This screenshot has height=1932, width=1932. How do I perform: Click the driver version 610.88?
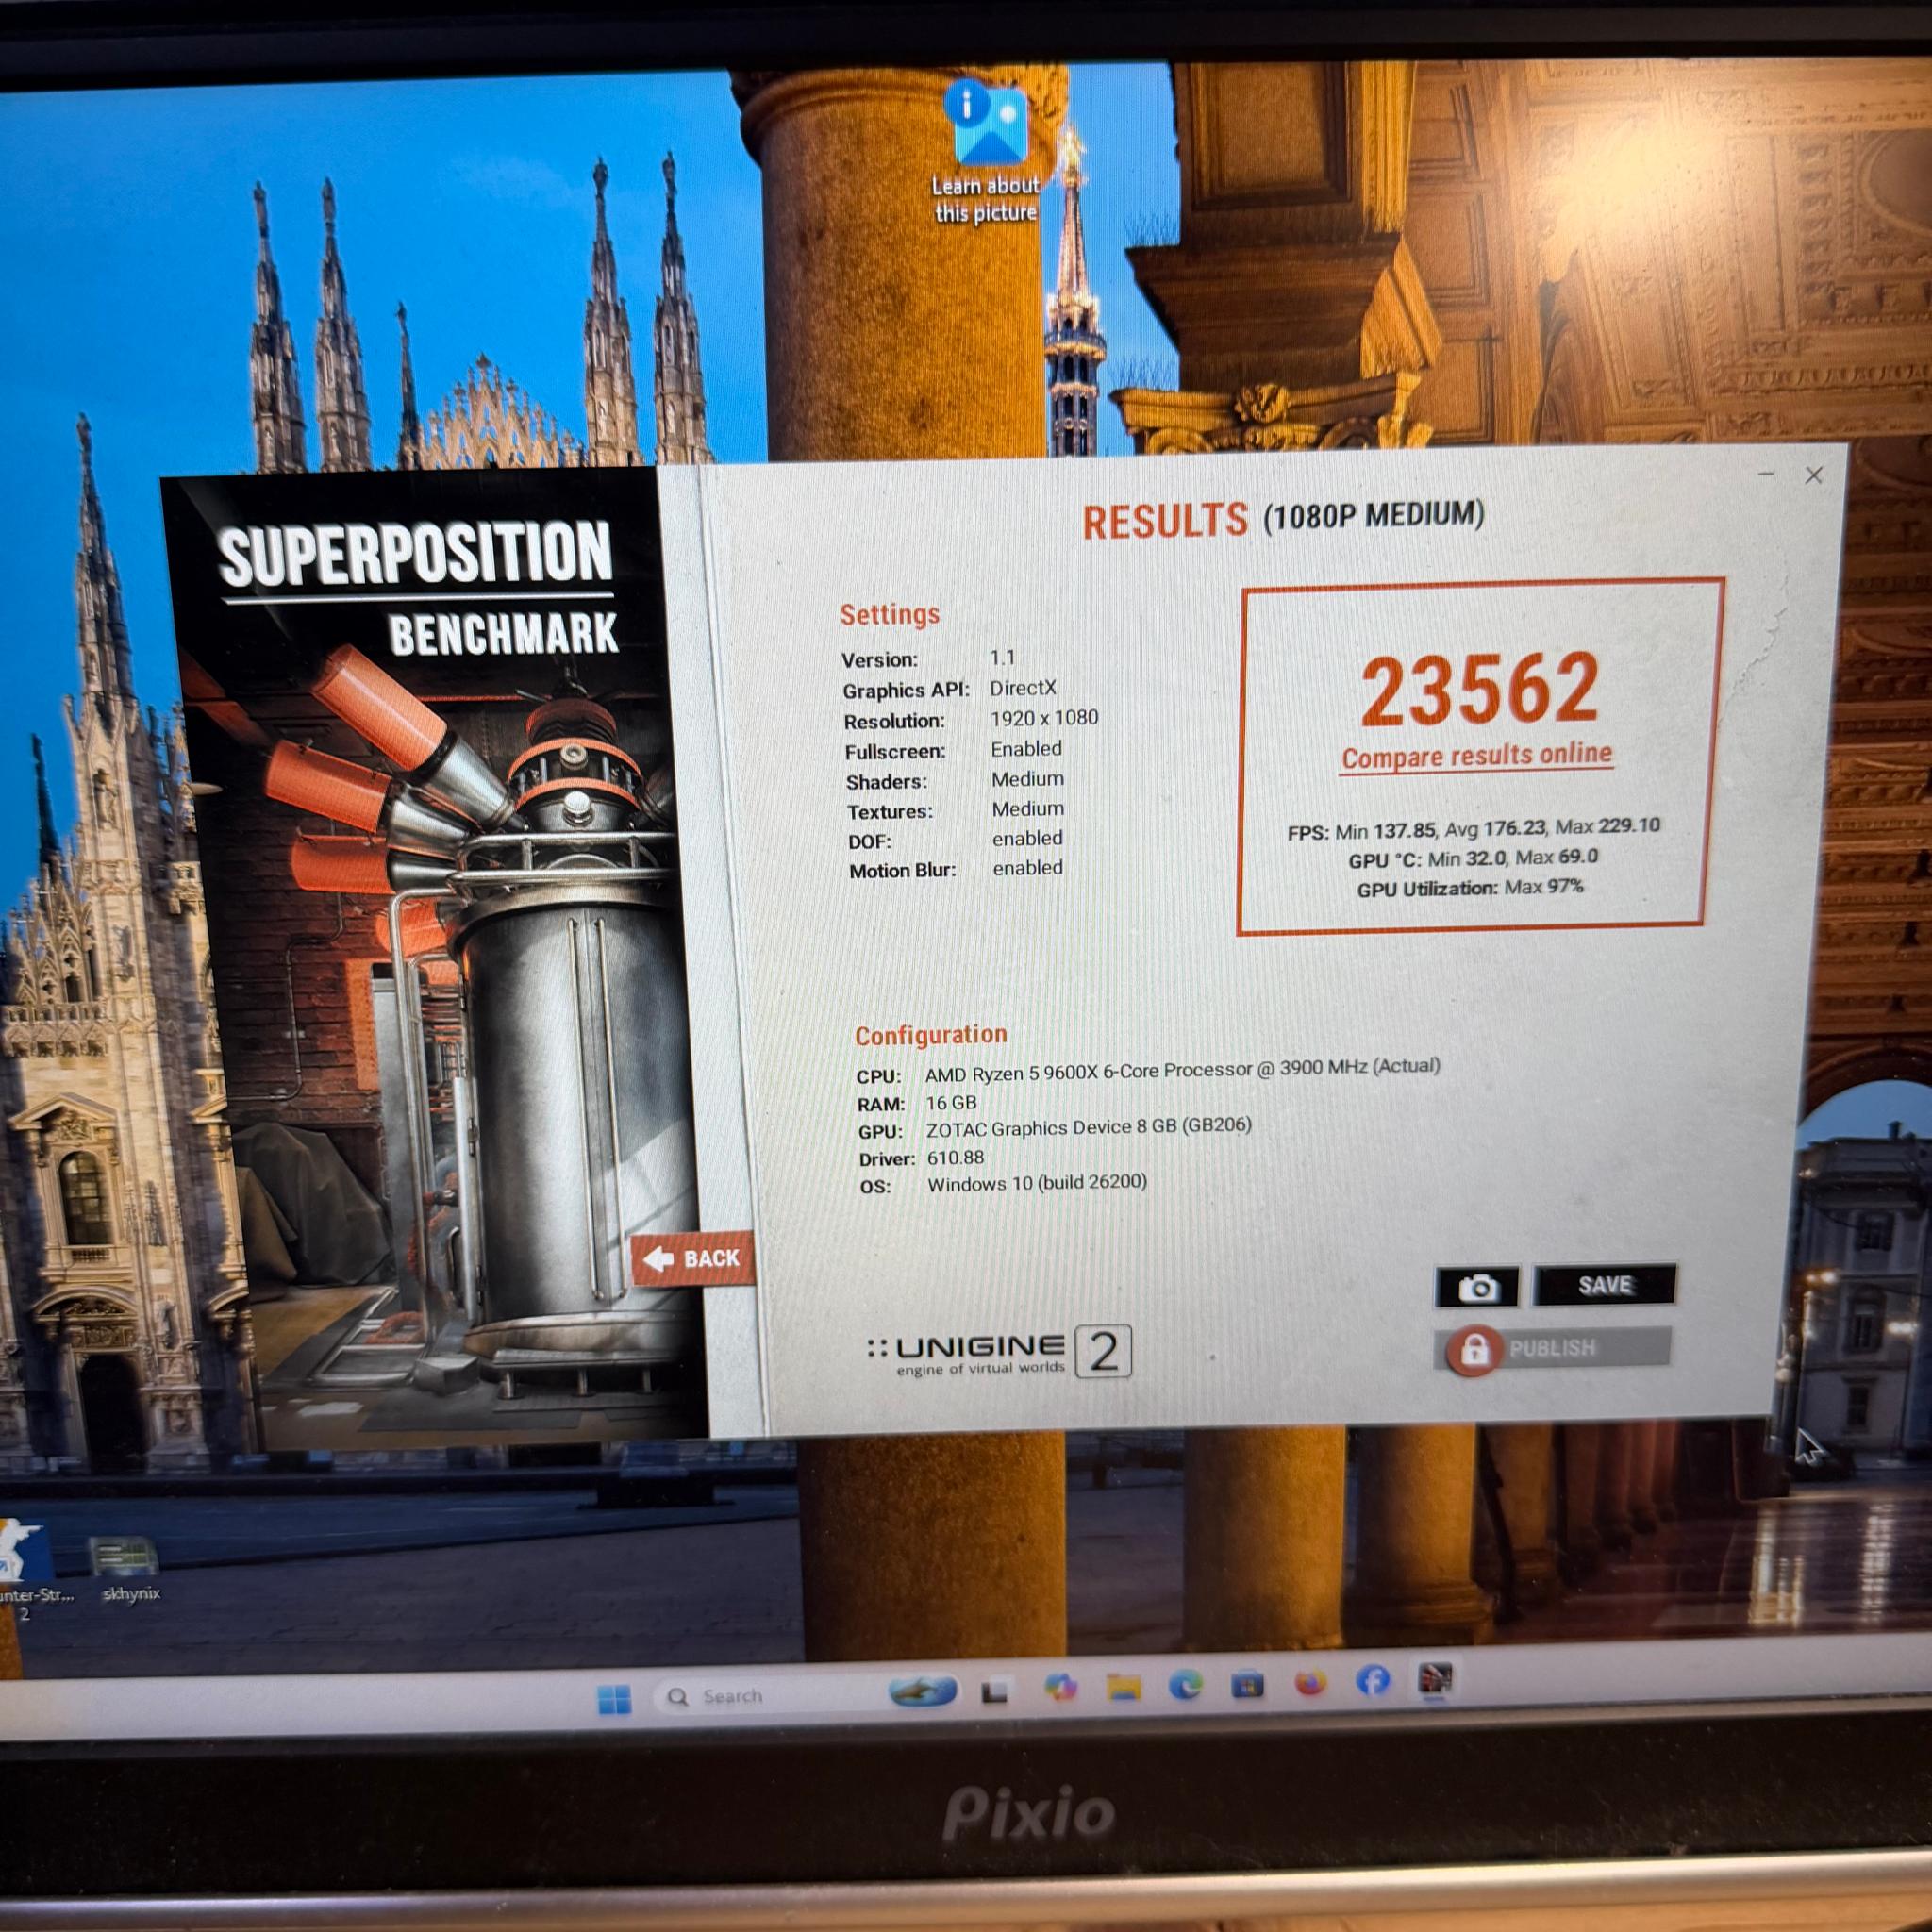pos(955,1157)
